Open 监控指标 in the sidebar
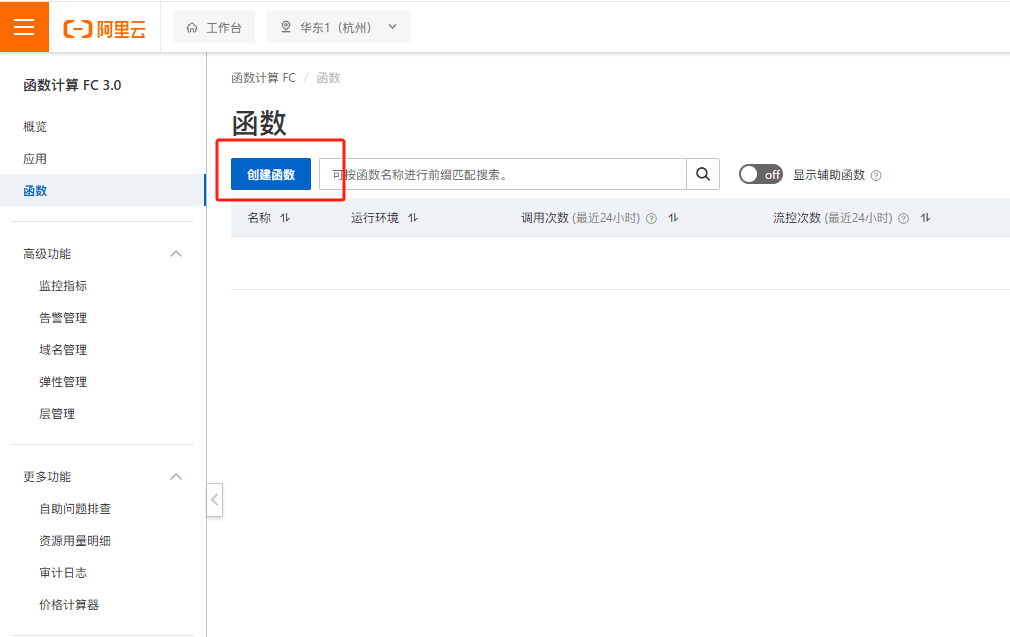1010x637 pixels. [x=62, y=286]
